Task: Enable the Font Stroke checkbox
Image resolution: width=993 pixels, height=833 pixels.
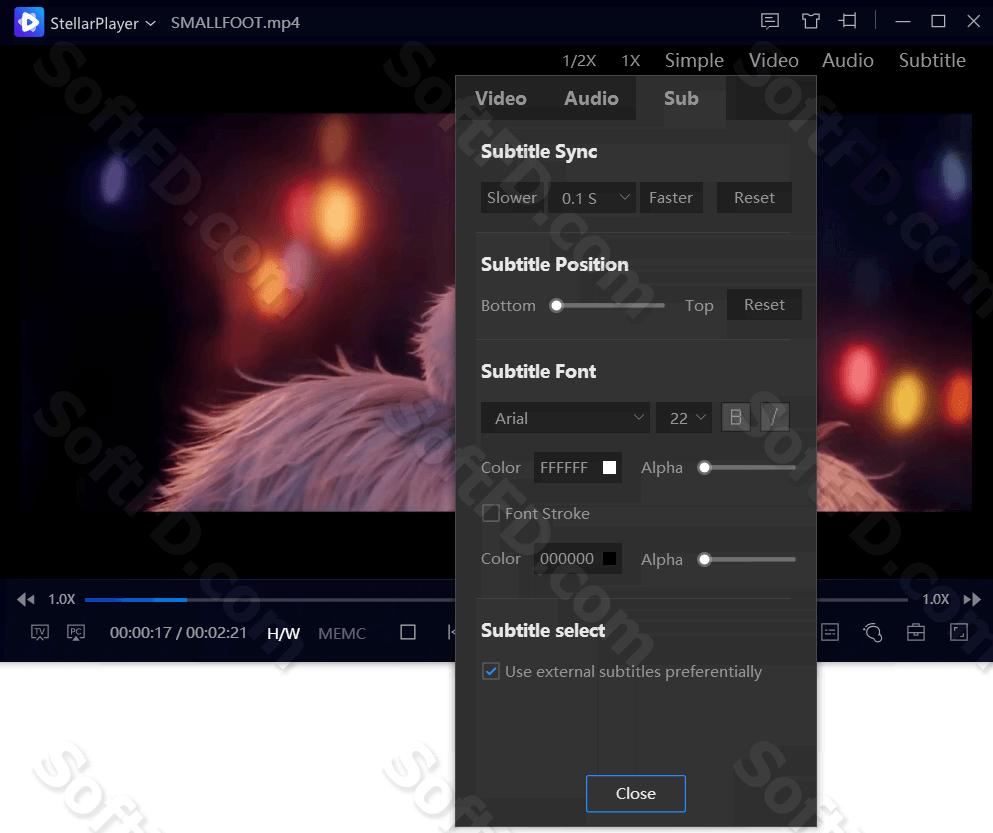Action: 491,513
